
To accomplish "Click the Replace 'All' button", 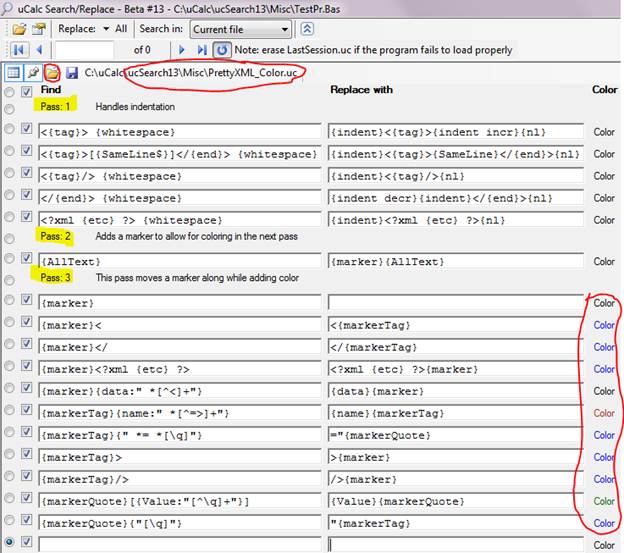I will coord(121,30).
